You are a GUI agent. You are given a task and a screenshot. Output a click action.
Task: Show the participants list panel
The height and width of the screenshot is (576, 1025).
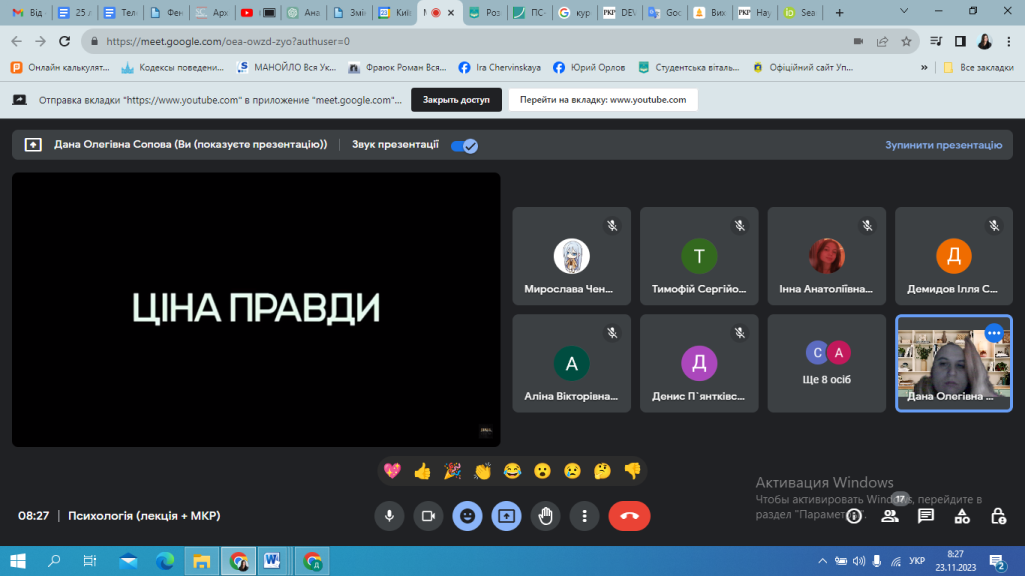(x=889, y=516)
